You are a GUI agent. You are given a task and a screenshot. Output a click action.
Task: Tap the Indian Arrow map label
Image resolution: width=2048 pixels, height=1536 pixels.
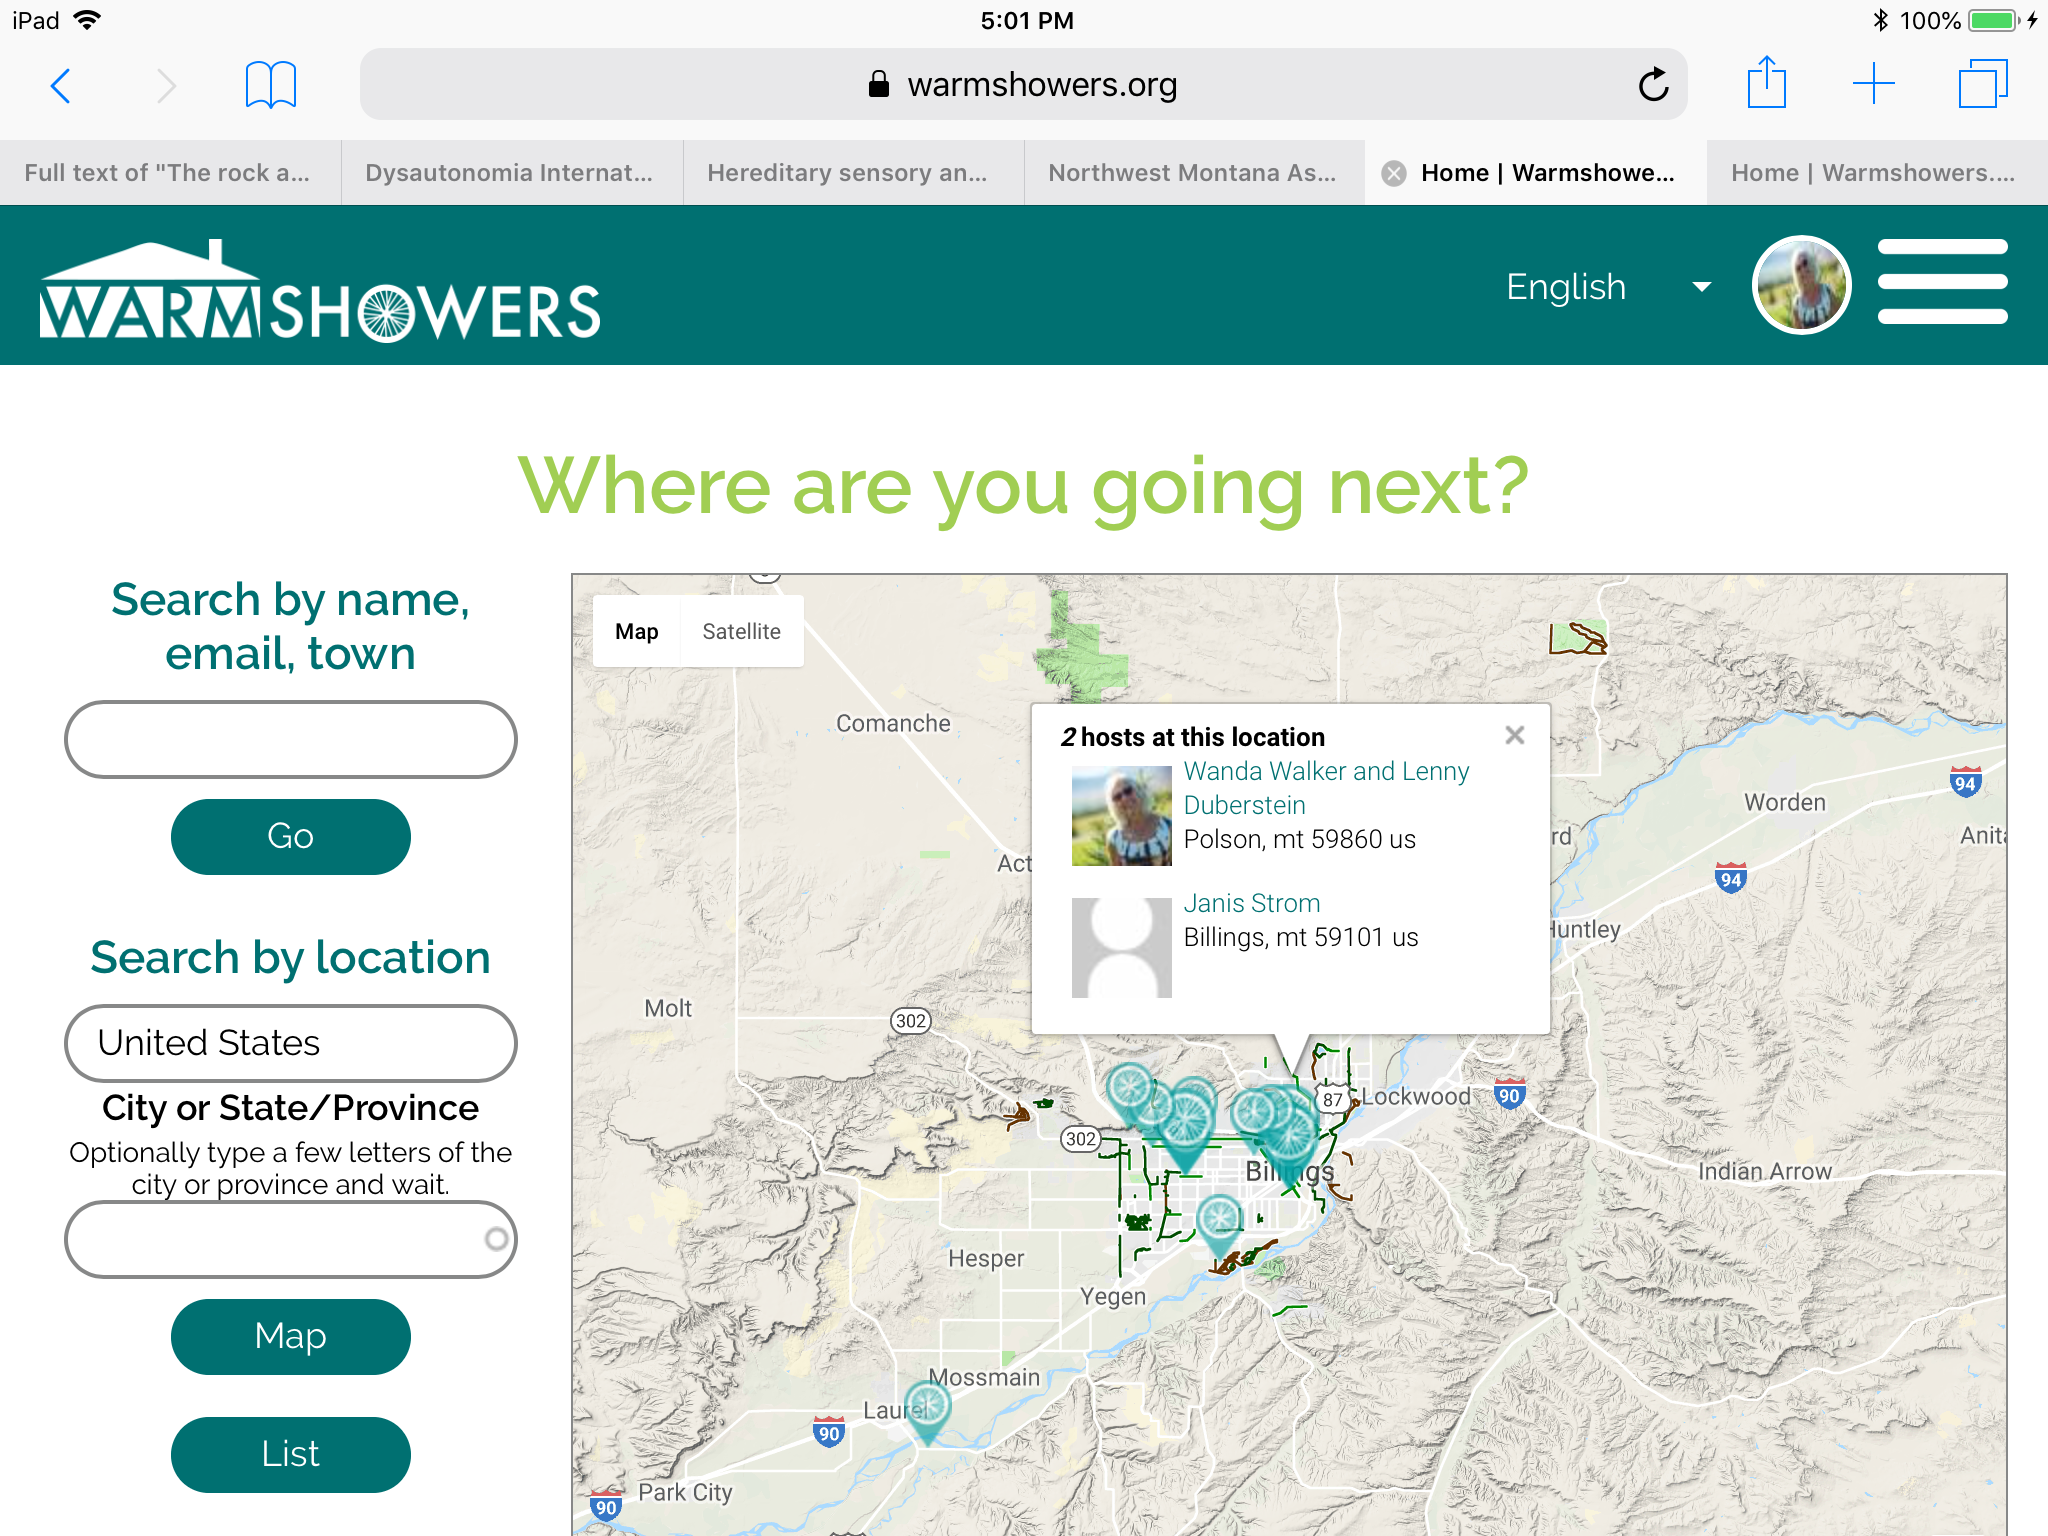click(x=1764, y=1171)
